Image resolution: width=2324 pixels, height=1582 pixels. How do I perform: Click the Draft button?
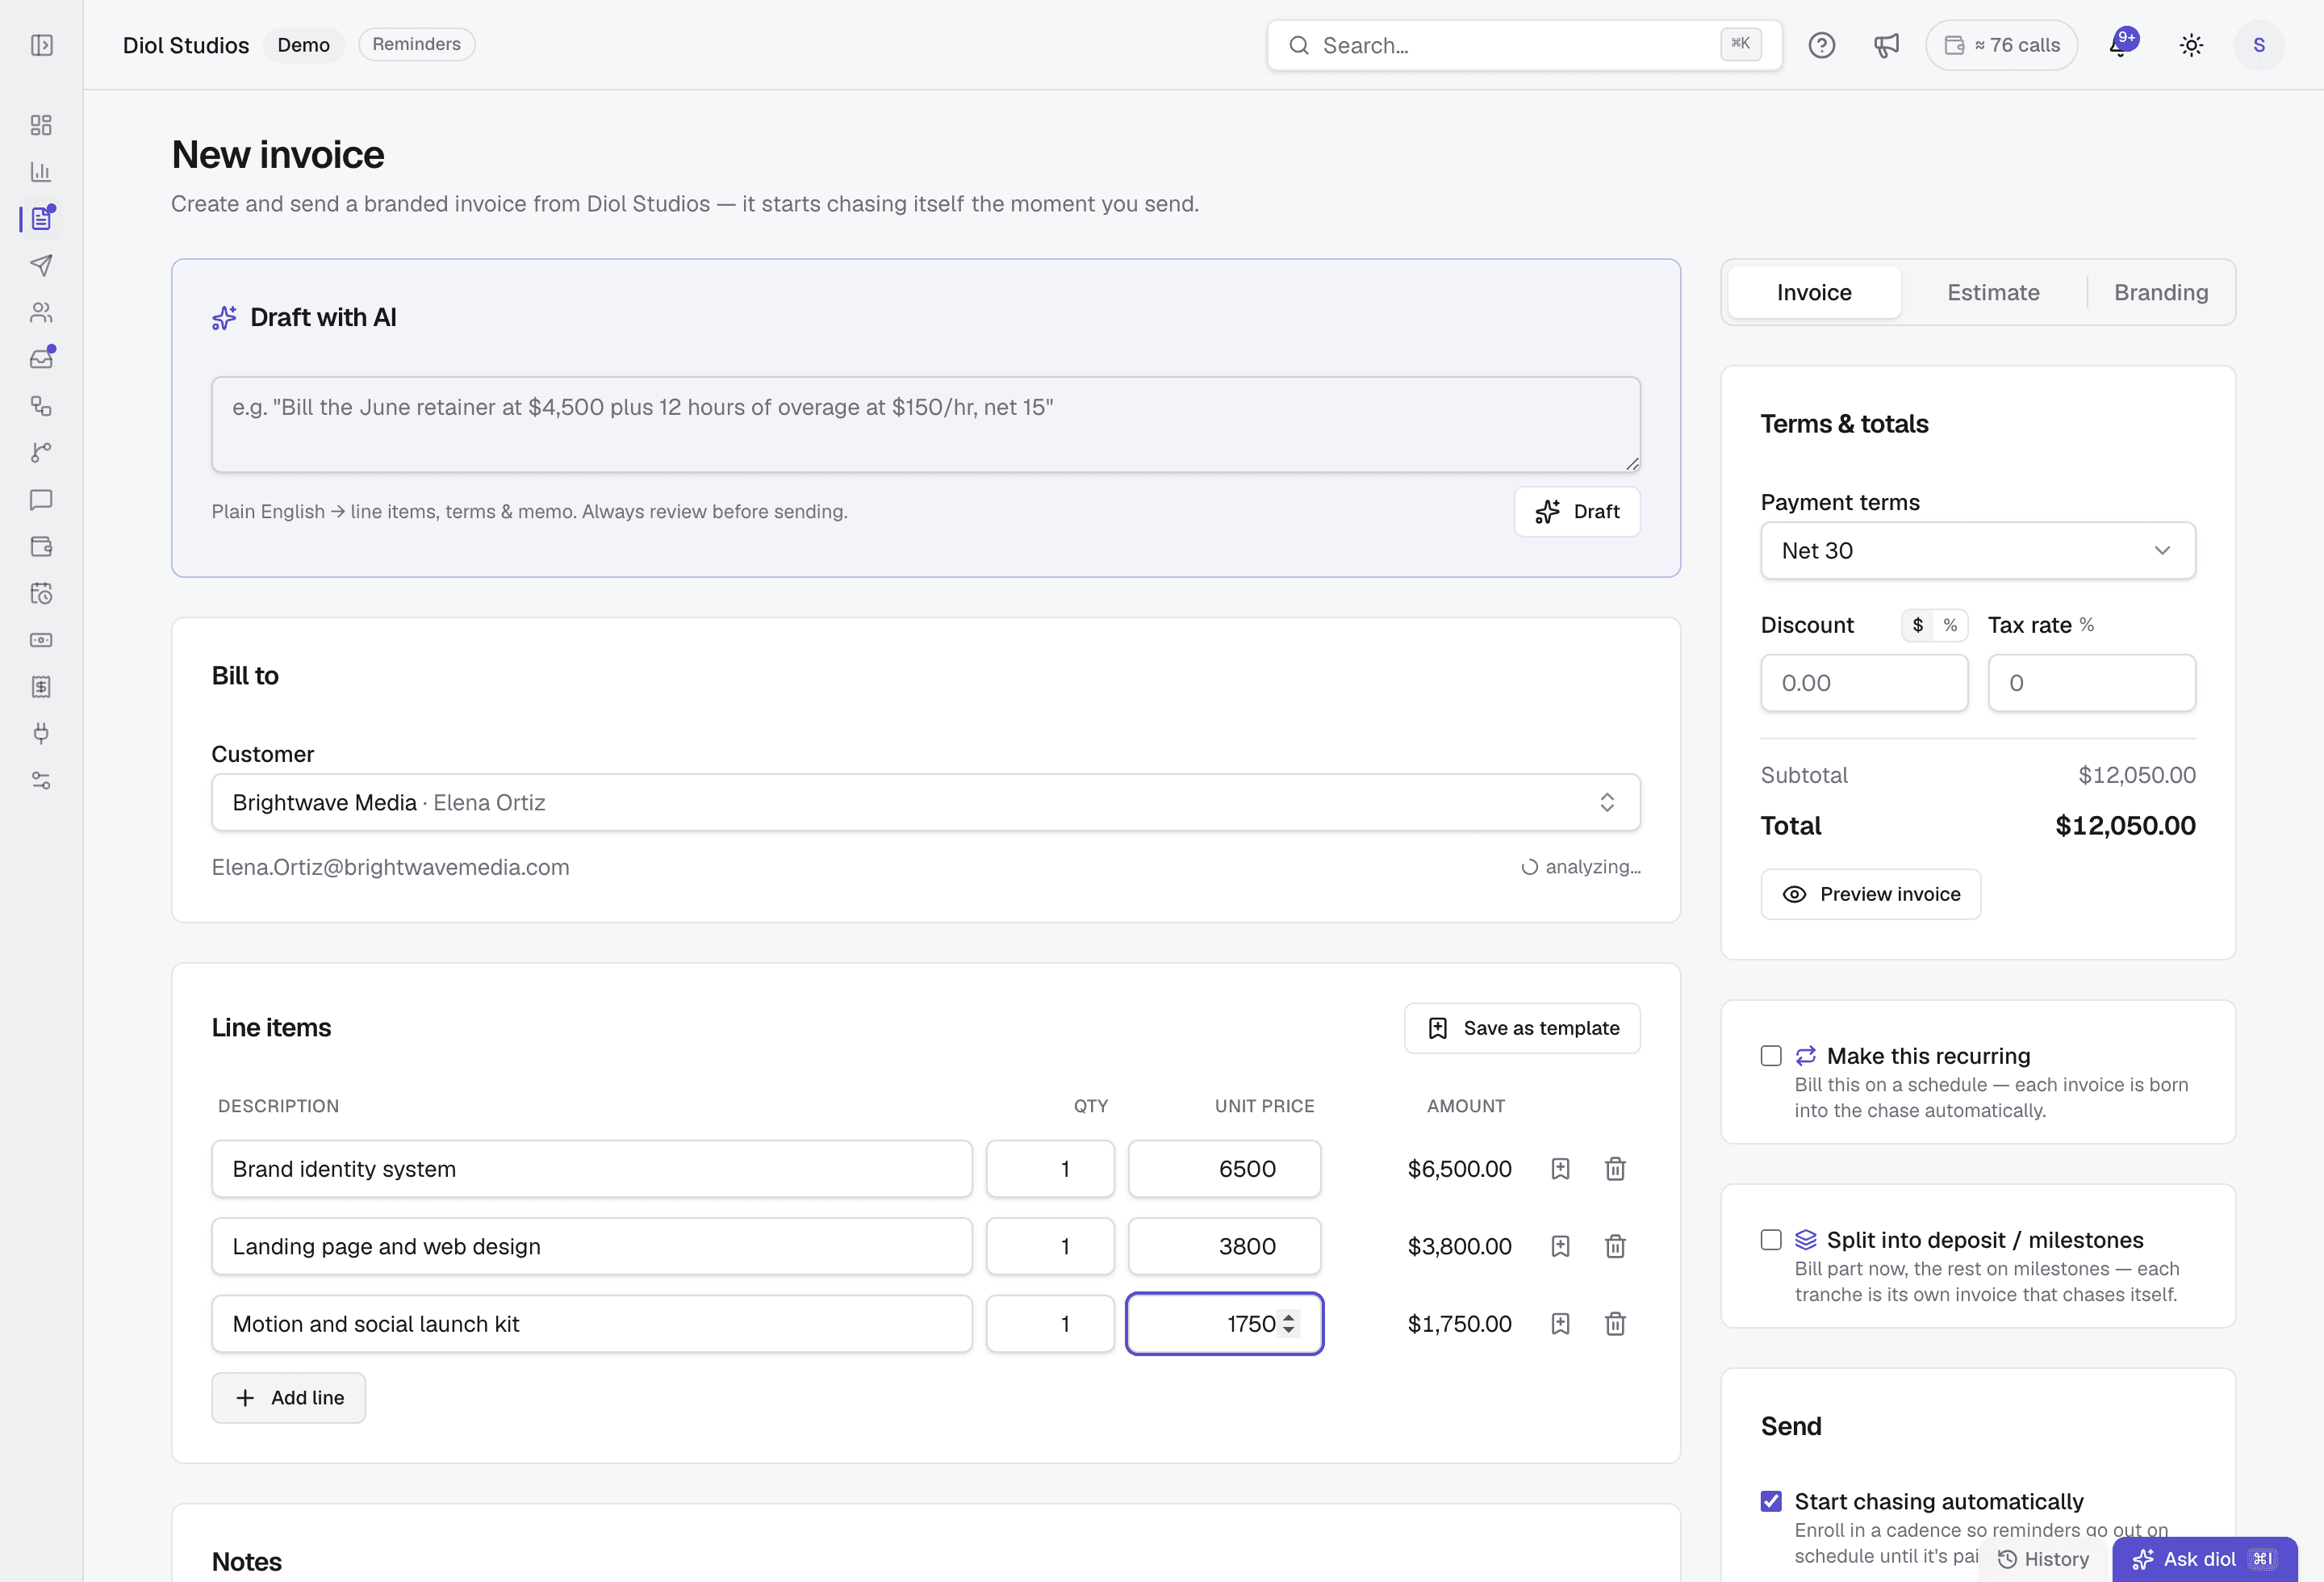[x=1577, y=511]
